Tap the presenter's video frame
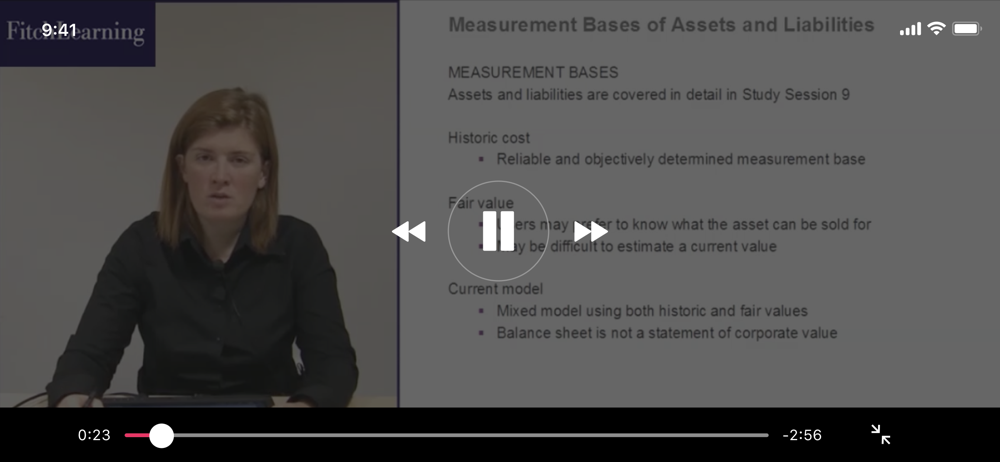1000x462 pixels. pos(199,204)
